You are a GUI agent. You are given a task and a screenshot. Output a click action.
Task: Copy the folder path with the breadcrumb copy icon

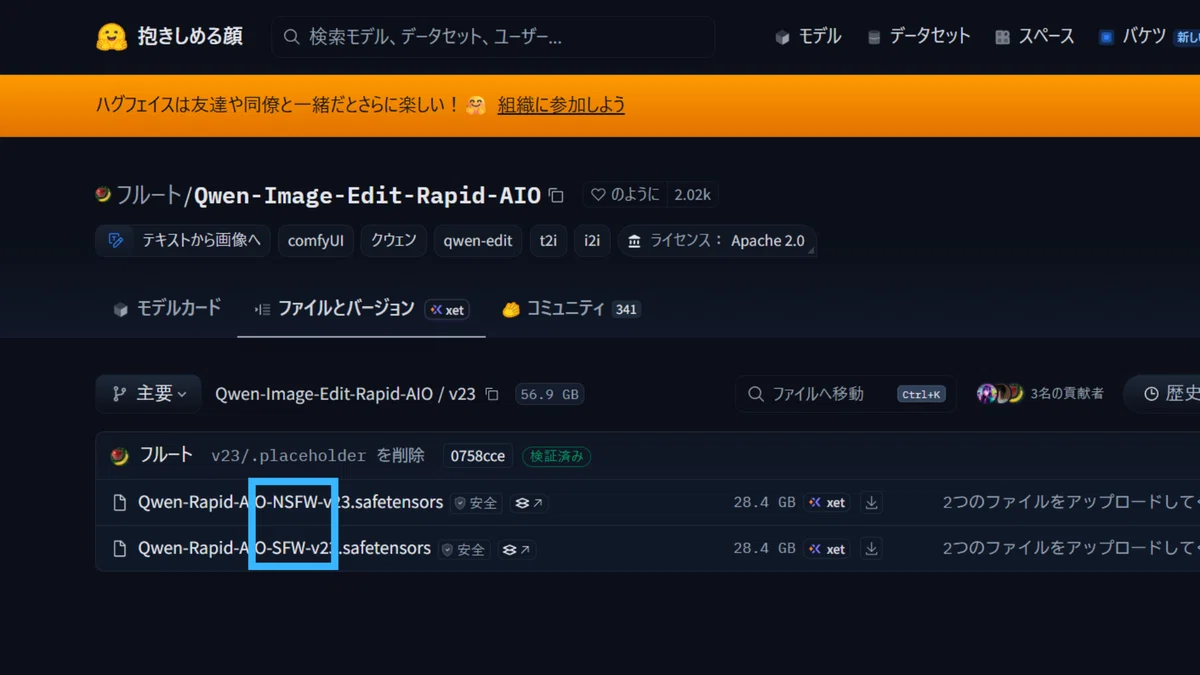pos(492,394)
